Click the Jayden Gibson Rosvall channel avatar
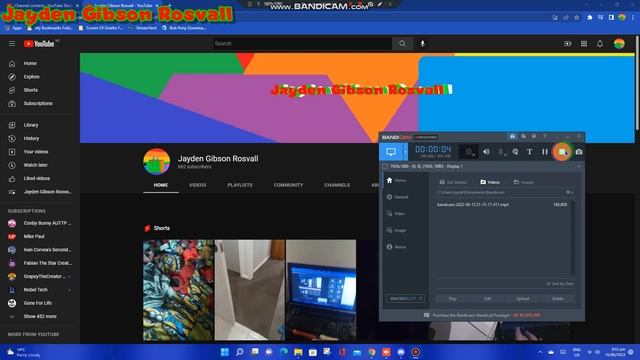 157,162
